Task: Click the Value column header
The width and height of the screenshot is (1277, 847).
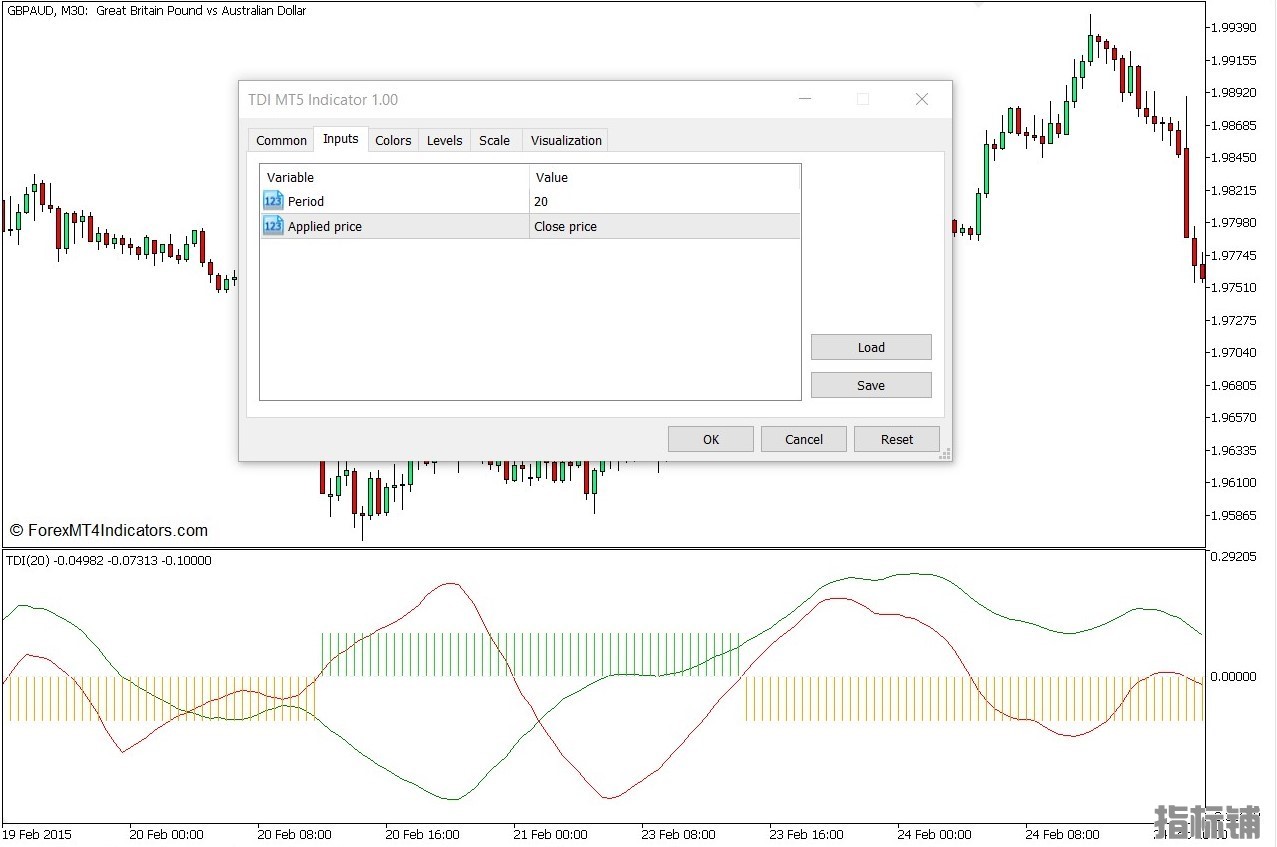Action: (665, 177)
